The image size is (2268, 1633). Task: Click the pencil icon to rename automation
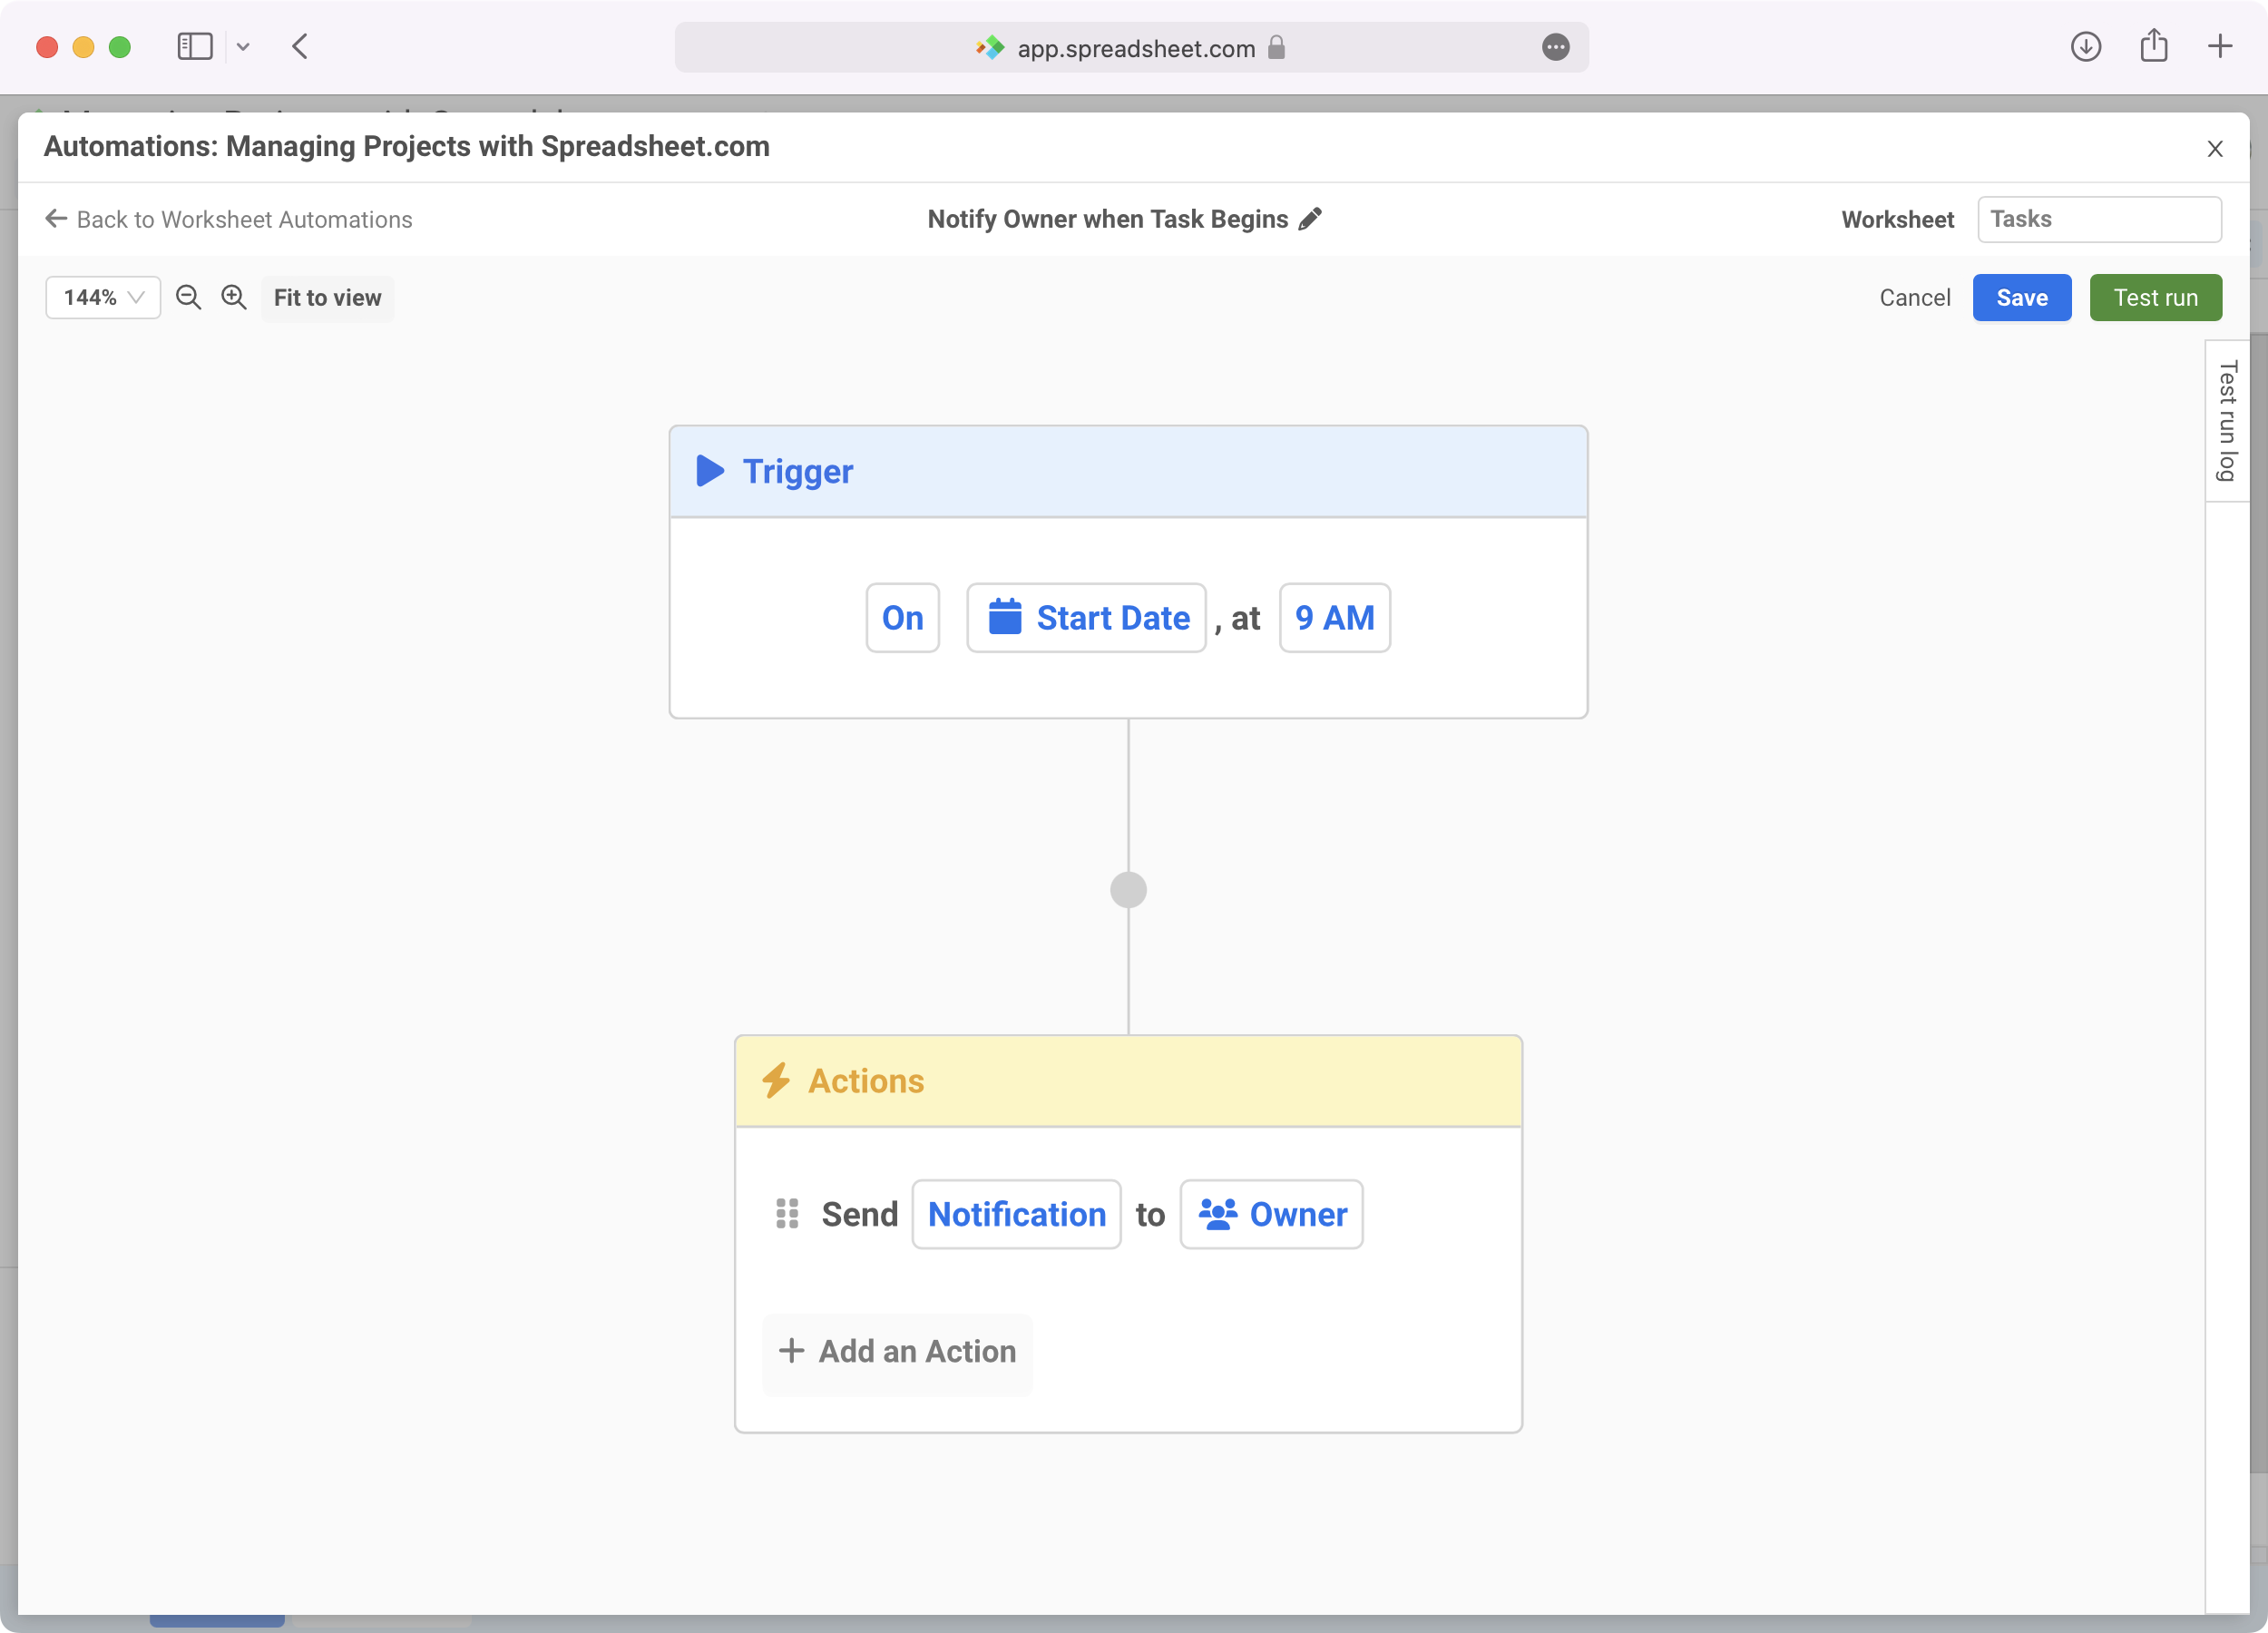1310,219
